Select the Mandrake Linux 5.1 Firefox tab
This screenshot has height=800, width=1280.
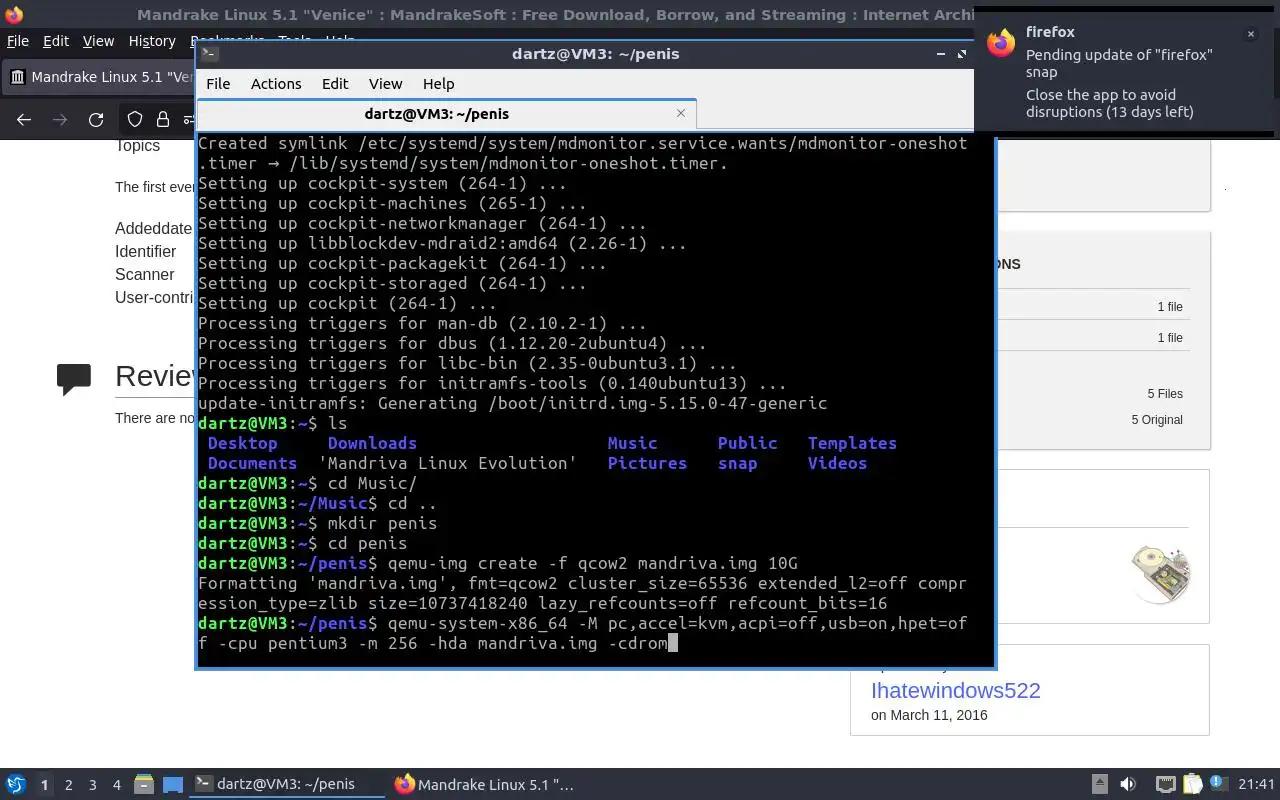[x=100, y=77]
